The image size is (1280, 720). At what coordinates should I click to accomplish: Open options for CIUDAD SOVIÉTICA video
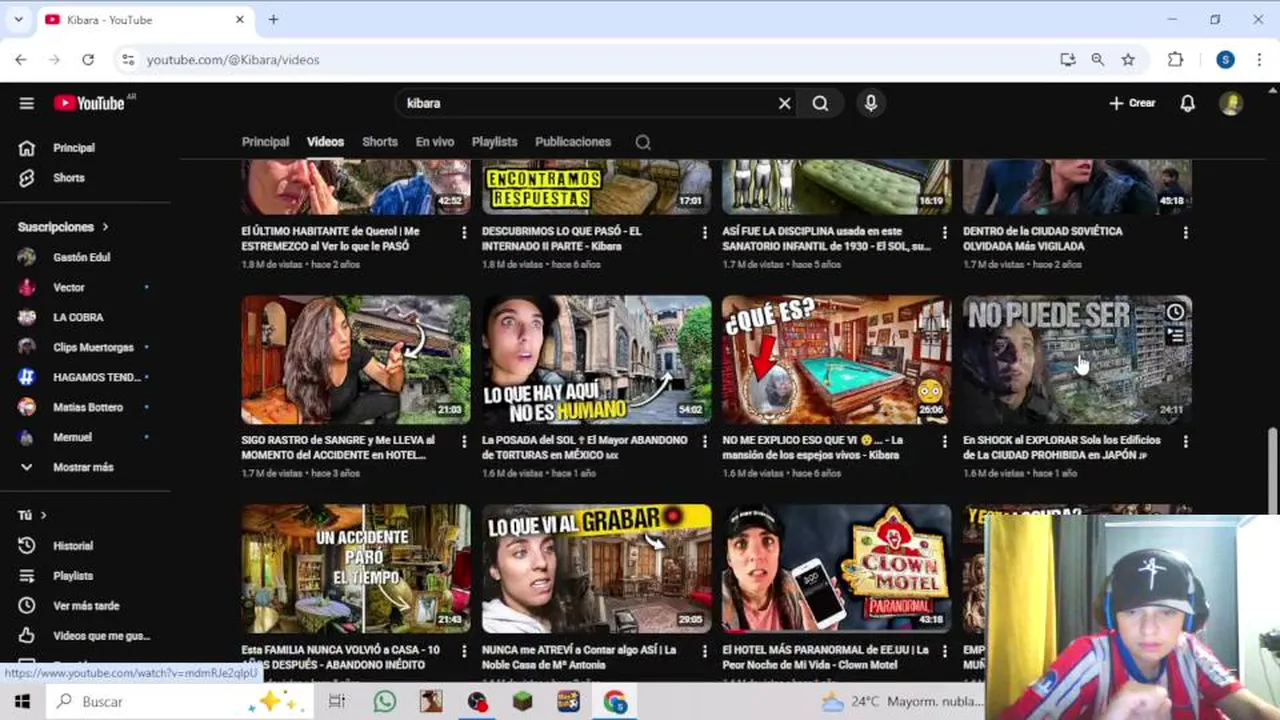(x=1185, y=232)
